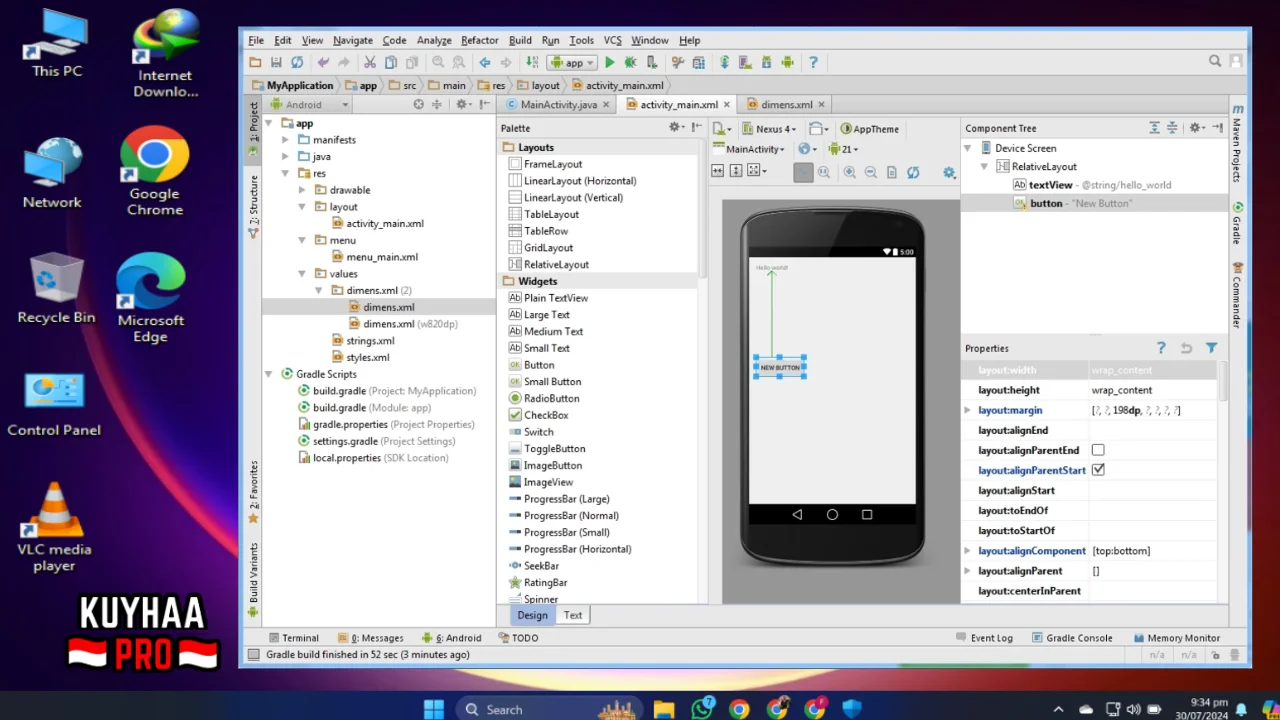Click the Cut scissors icon
The image size is (1280, 720).
(x=369, y=62)
